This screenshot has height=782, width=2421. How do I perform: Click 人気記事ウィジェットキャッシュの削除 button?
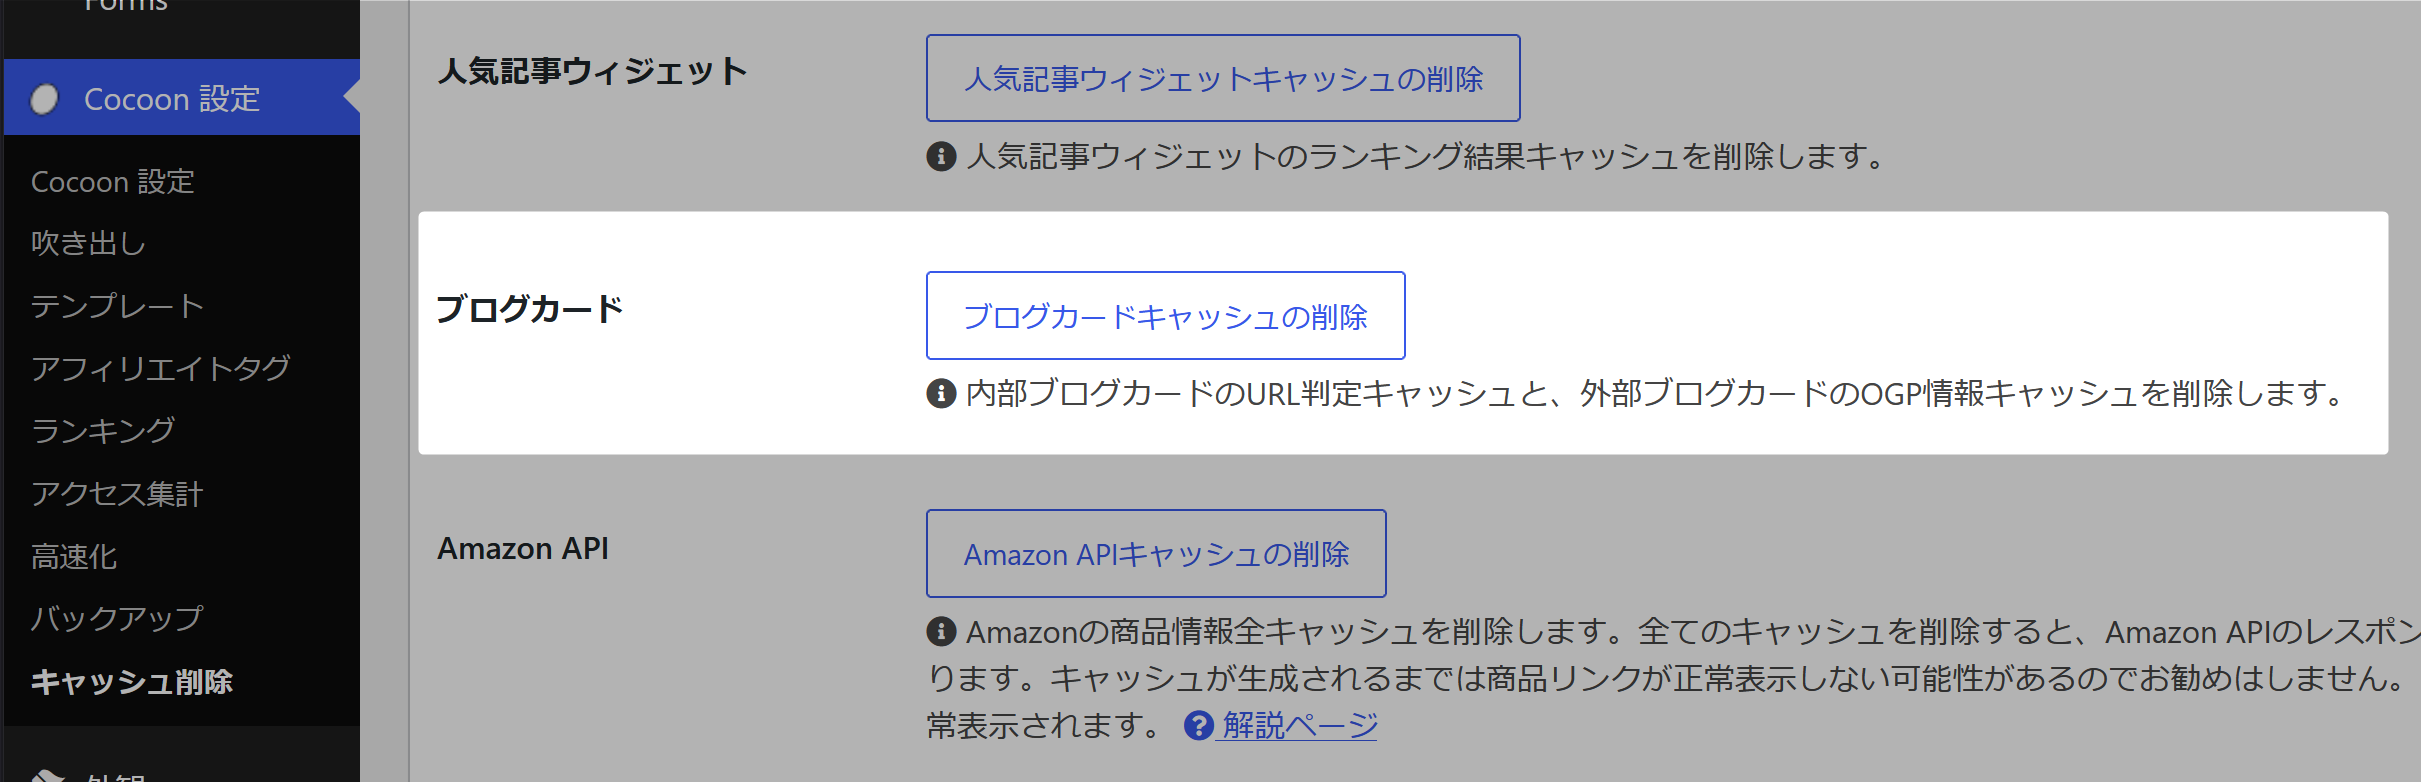1222,79
